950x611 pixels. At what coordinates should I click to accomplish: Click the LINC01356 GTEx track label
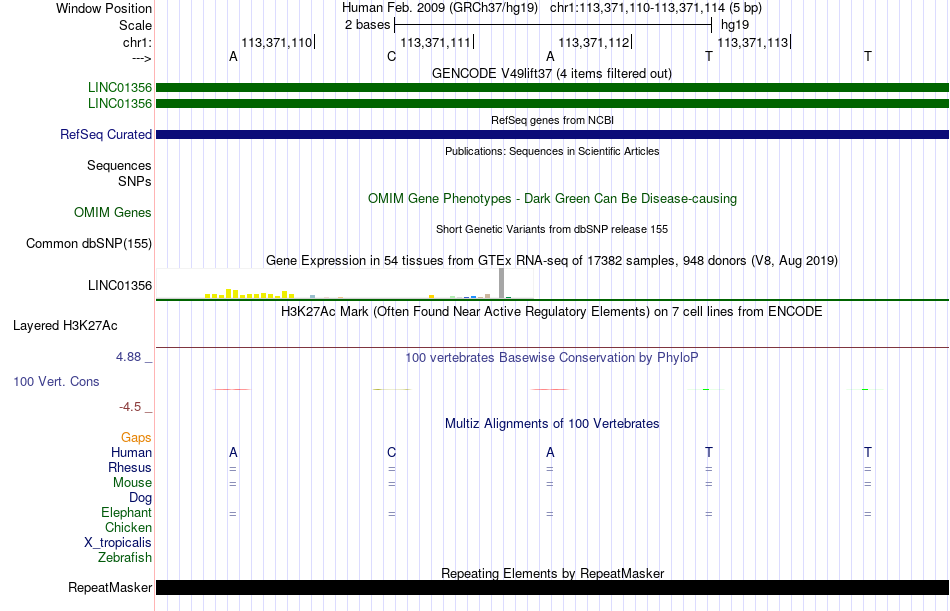(x=119, y=285)
